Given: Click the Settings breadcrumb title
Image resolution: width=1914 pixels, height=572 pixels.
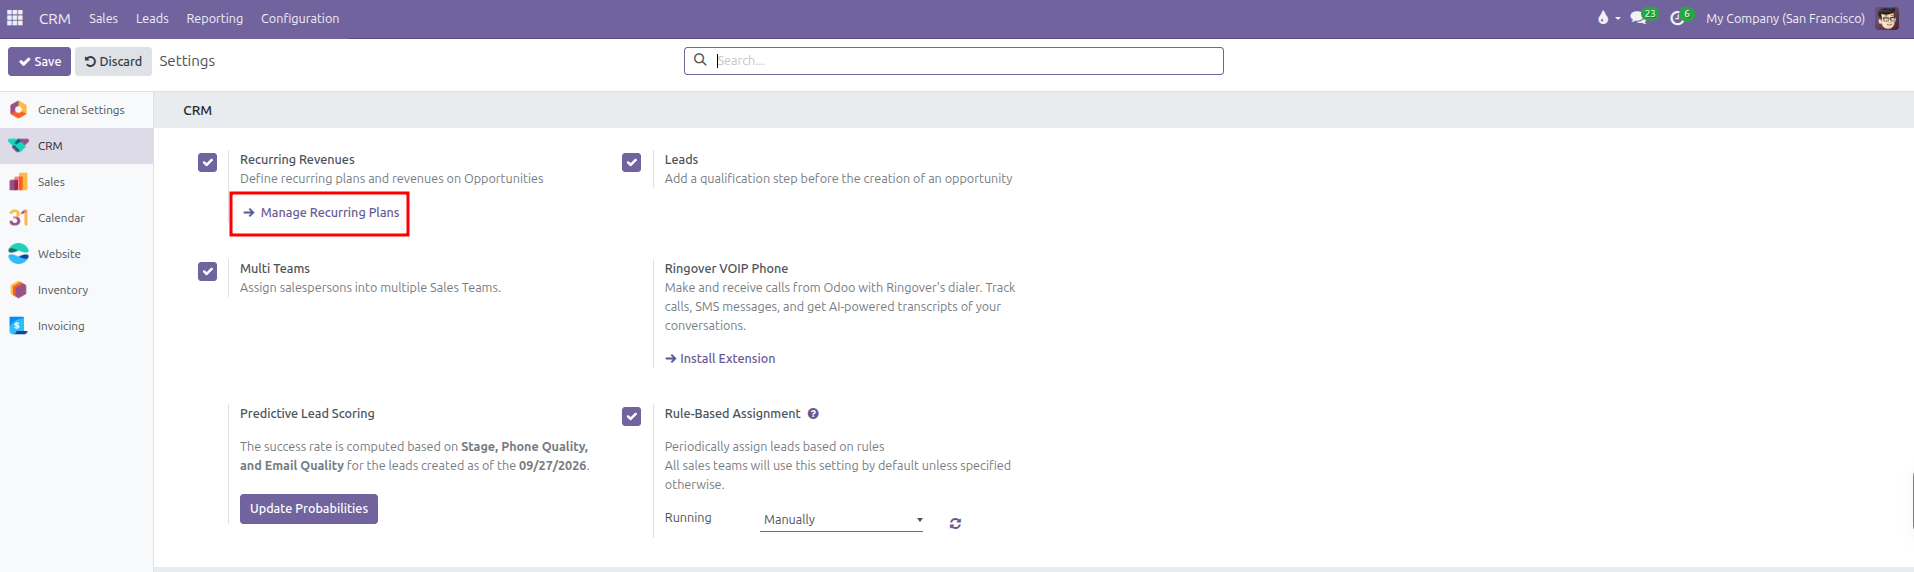Looking at the screenshot, I should tap(187, 61).
